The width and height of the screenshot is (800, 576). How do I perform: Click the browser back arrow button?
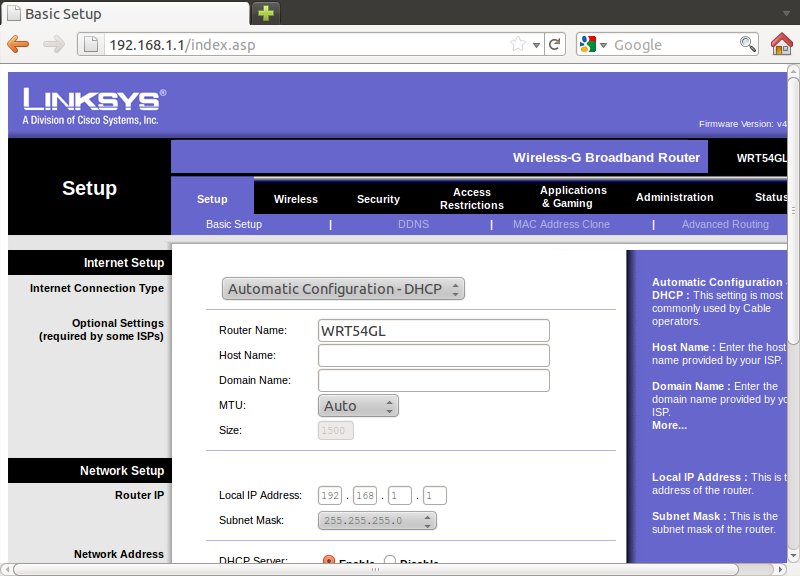pos(18,44)
